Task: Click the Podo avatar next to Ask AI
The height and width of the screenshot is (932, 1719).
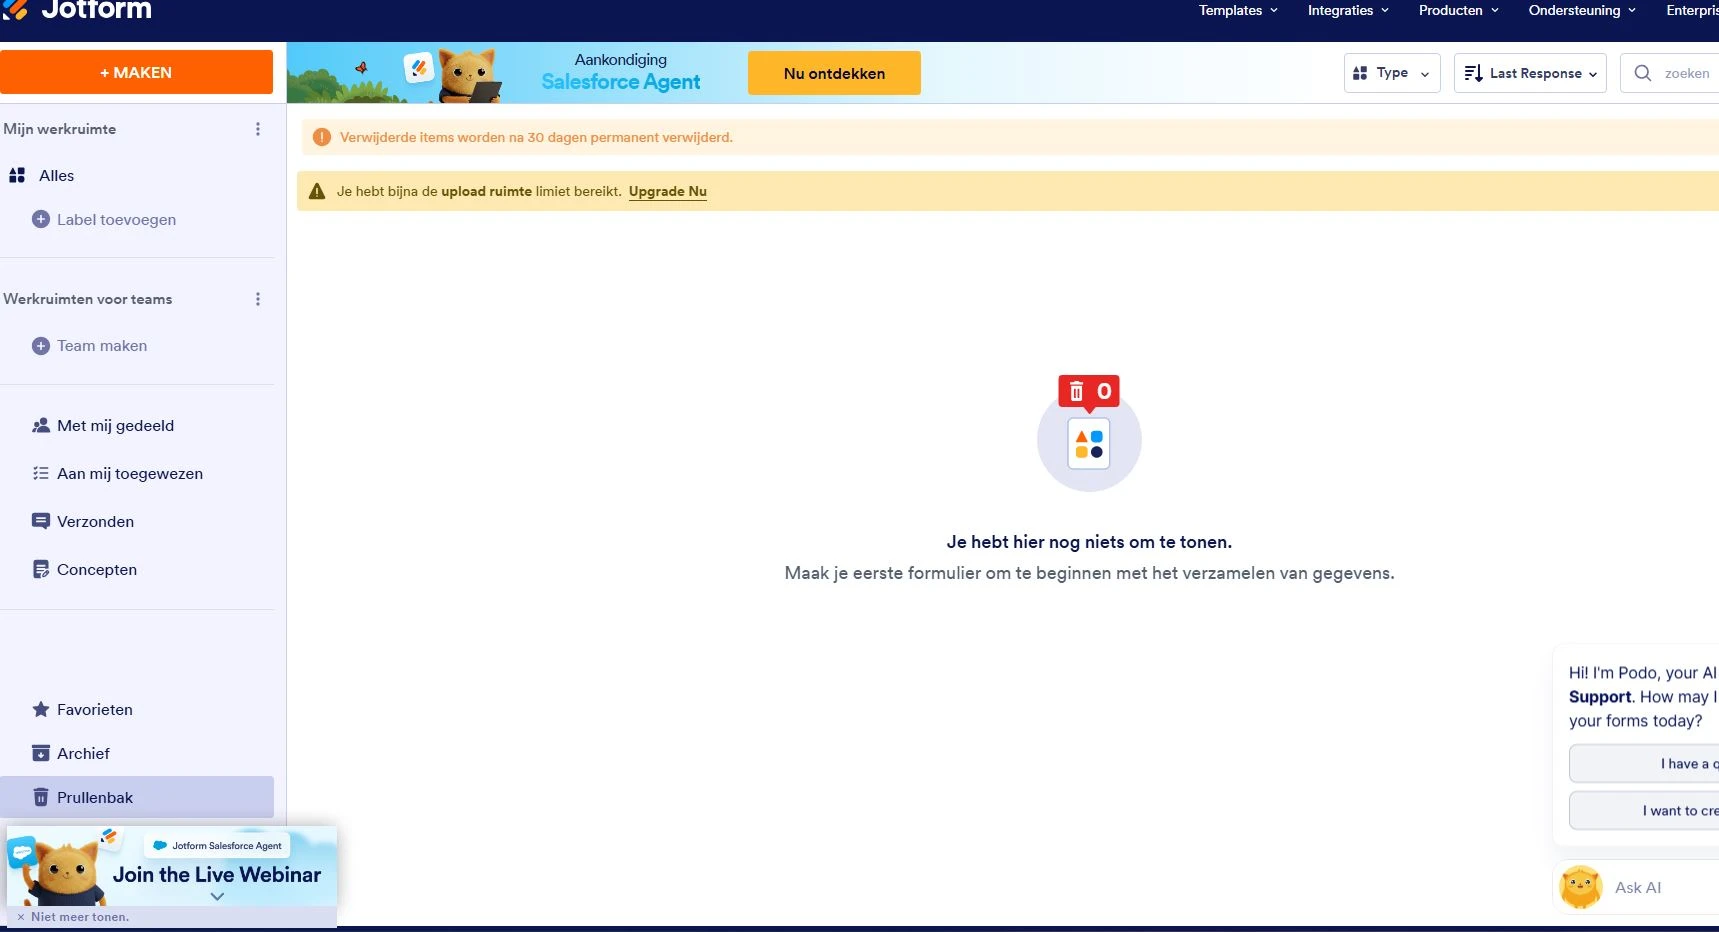Action: coord(1580,887)
